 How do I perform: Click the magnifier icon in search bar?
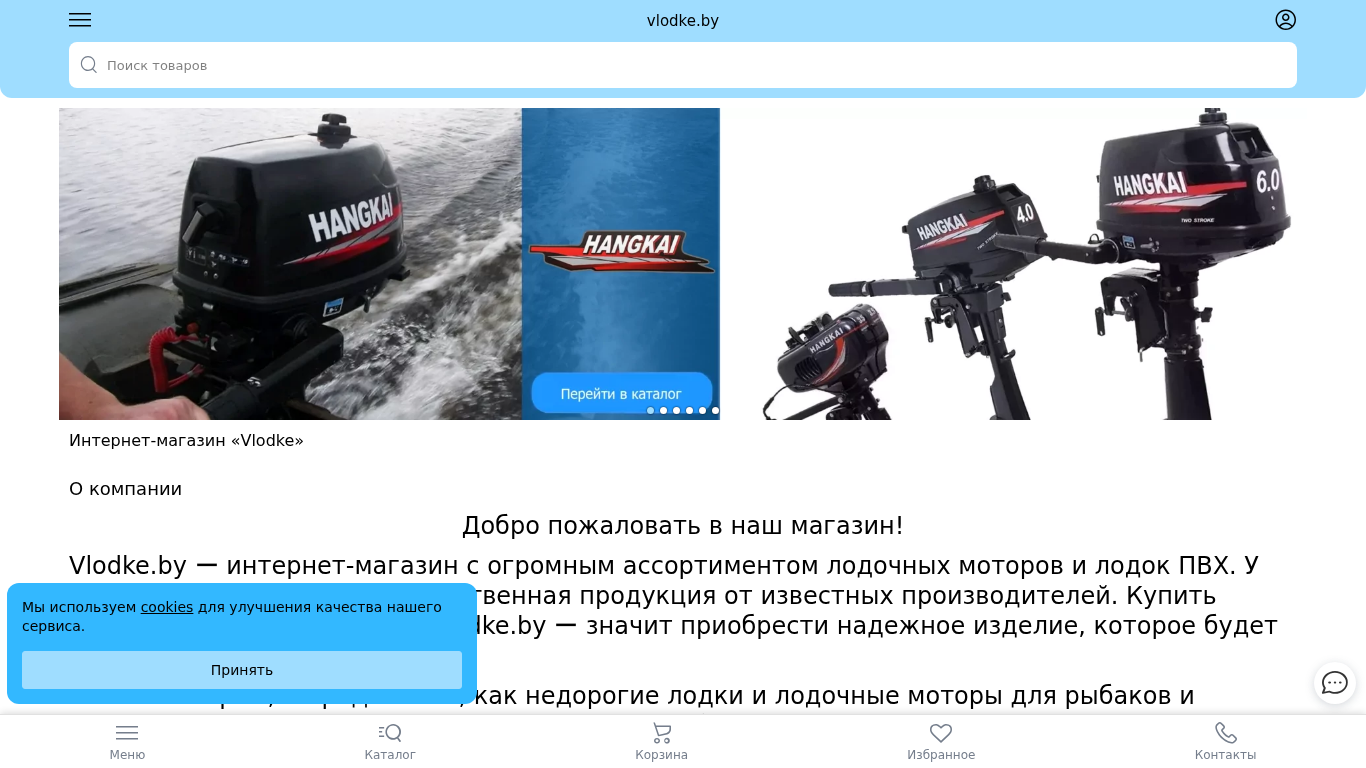click(x=89, y=65)
